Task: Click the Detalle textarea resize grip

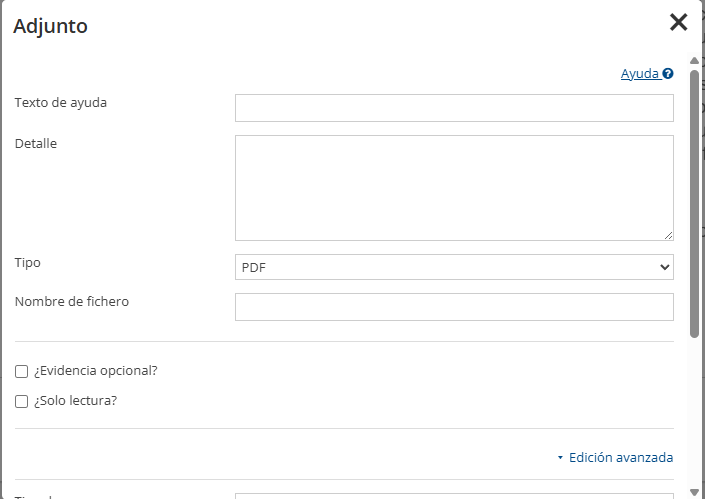Action: [668, 235]
